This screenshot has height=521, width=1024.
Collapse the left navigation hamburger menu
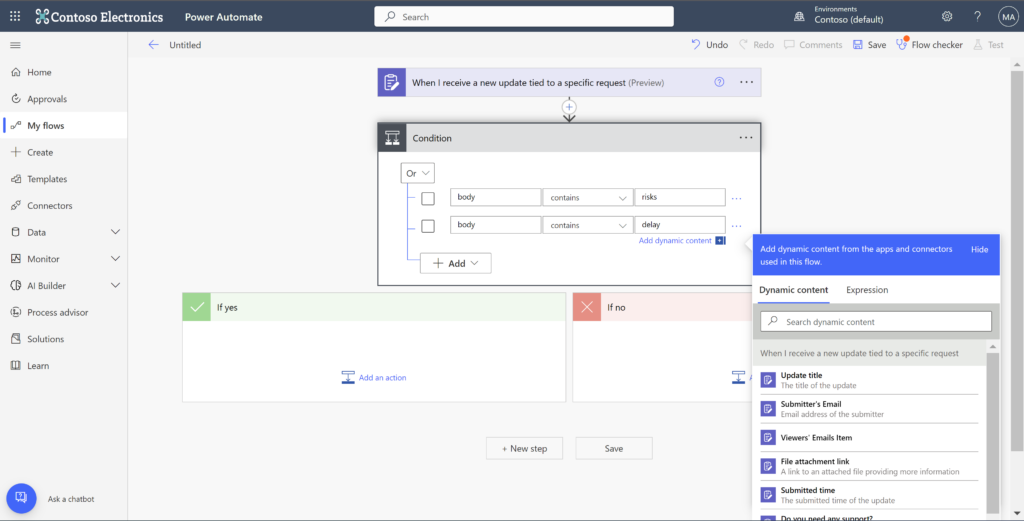(x=15, y=45)
